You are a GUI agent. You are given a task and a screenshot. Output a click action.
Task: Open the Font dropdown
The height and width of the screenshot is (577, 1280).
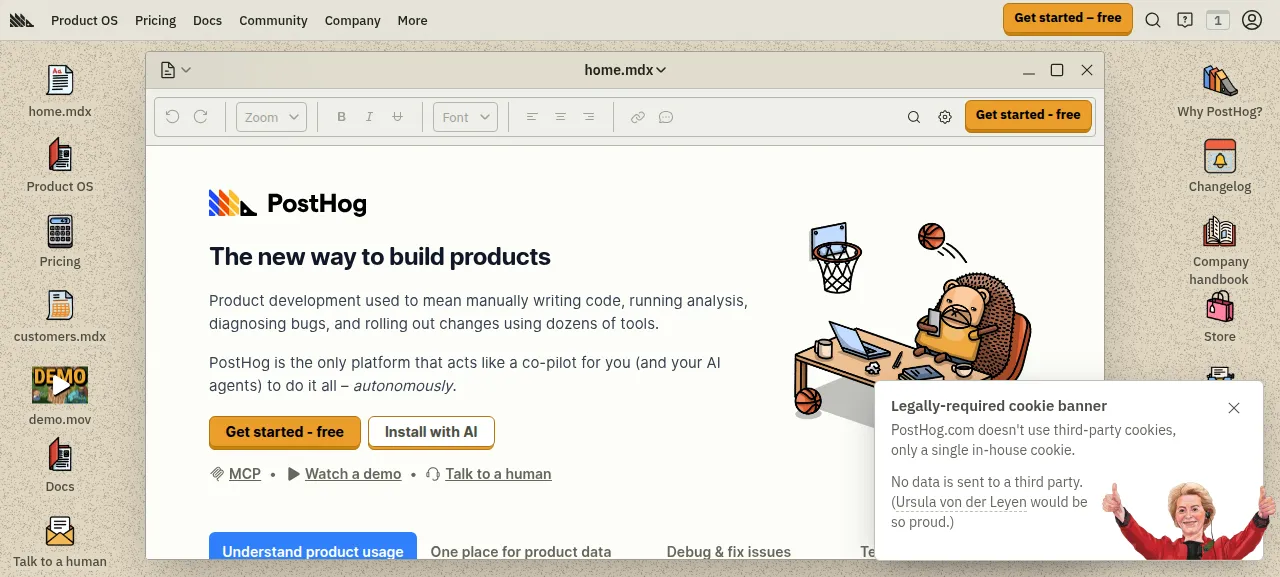pyautogui.click(x=465, y=117)
